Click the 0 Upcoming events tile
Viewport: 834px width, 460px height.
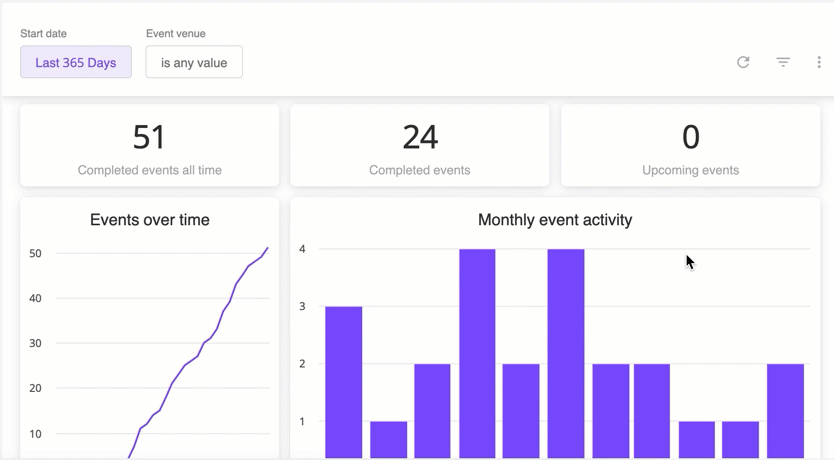click(x=690, y=146)
